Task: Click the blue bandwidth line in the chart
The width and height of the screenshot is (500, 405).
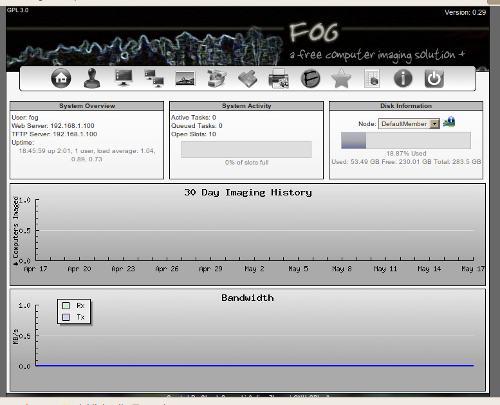Action: tap(255, 365)
